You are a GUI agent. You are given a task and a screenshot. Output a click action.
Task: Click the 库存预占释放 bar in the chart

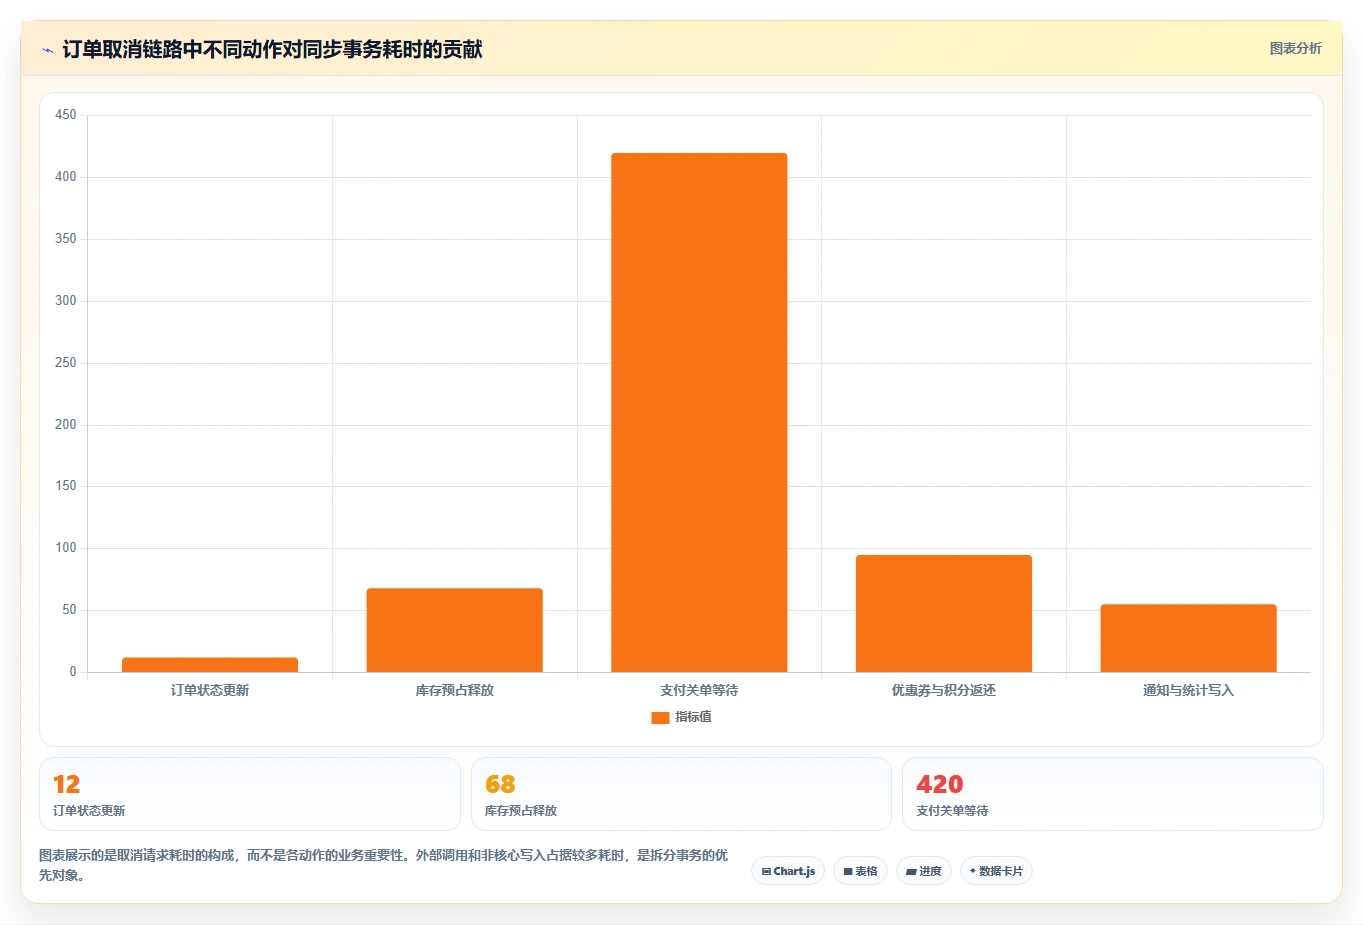click(x=454, y=630)
